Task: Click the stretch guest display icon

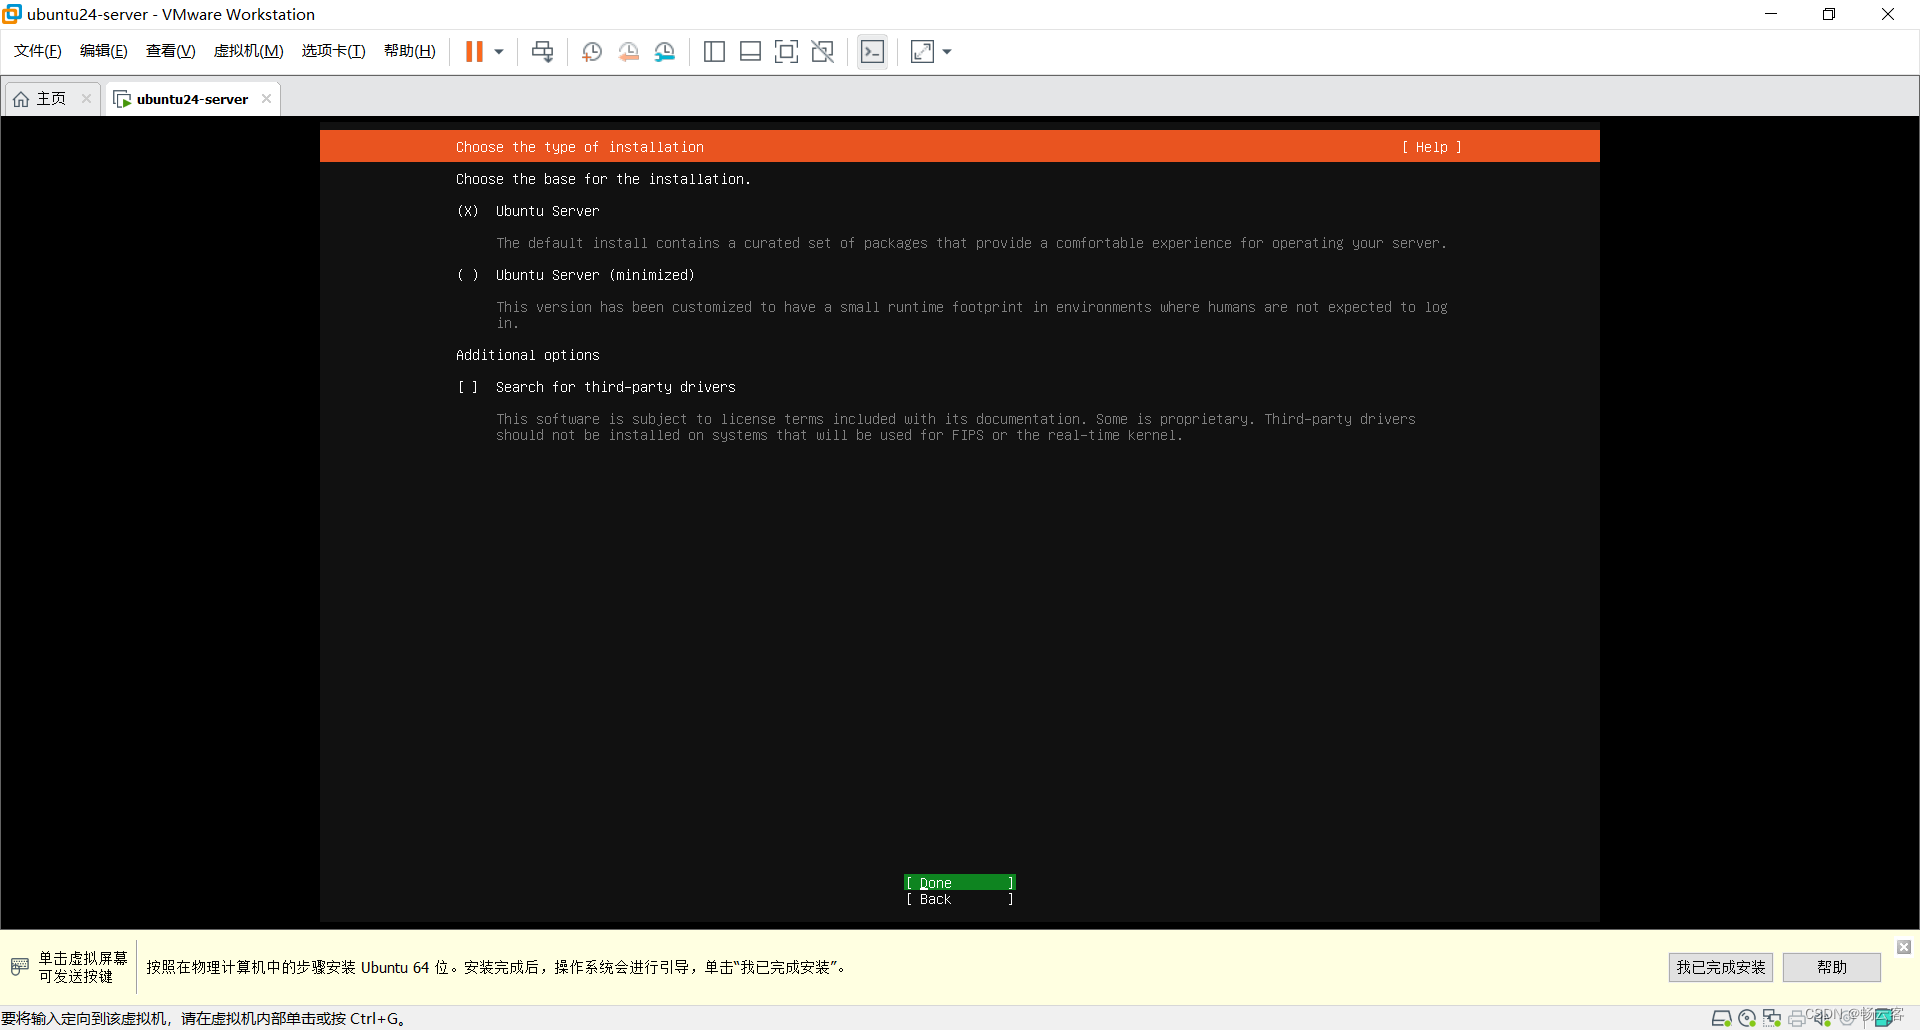Action: [922, 52]
